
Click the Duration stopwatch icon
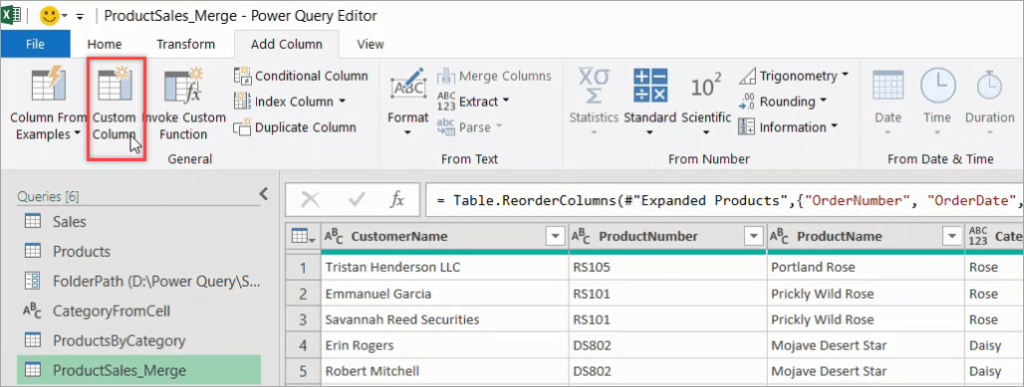(989, 85)
